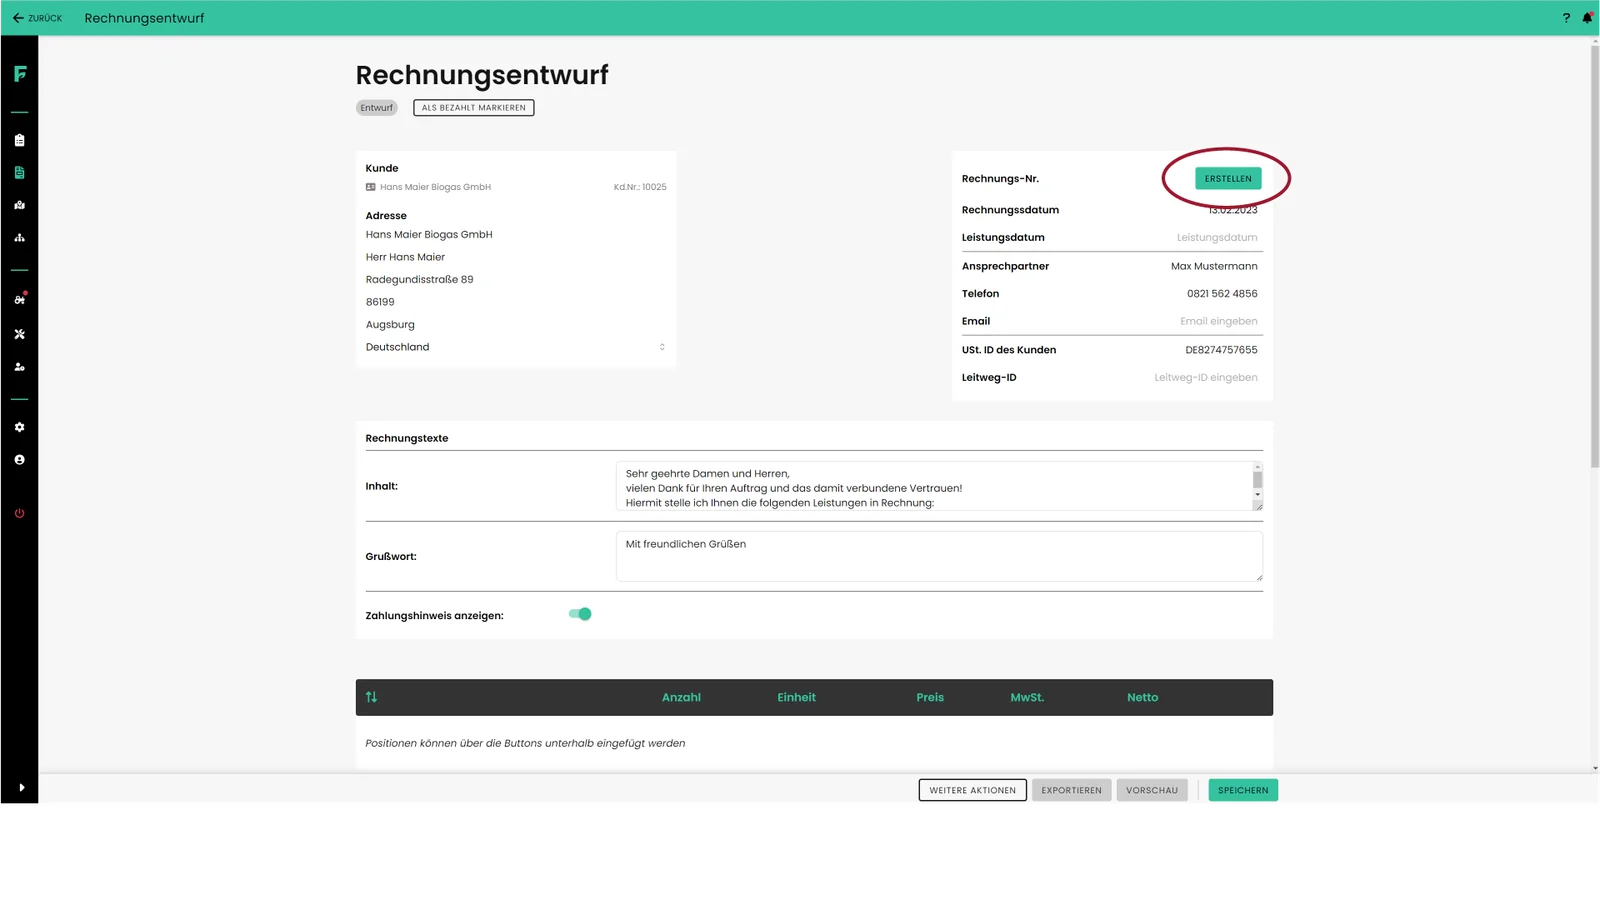The image size is (1600, 900).
Task: Click the Kd.Nr.: 10025 text
Action: pos(640,187)
